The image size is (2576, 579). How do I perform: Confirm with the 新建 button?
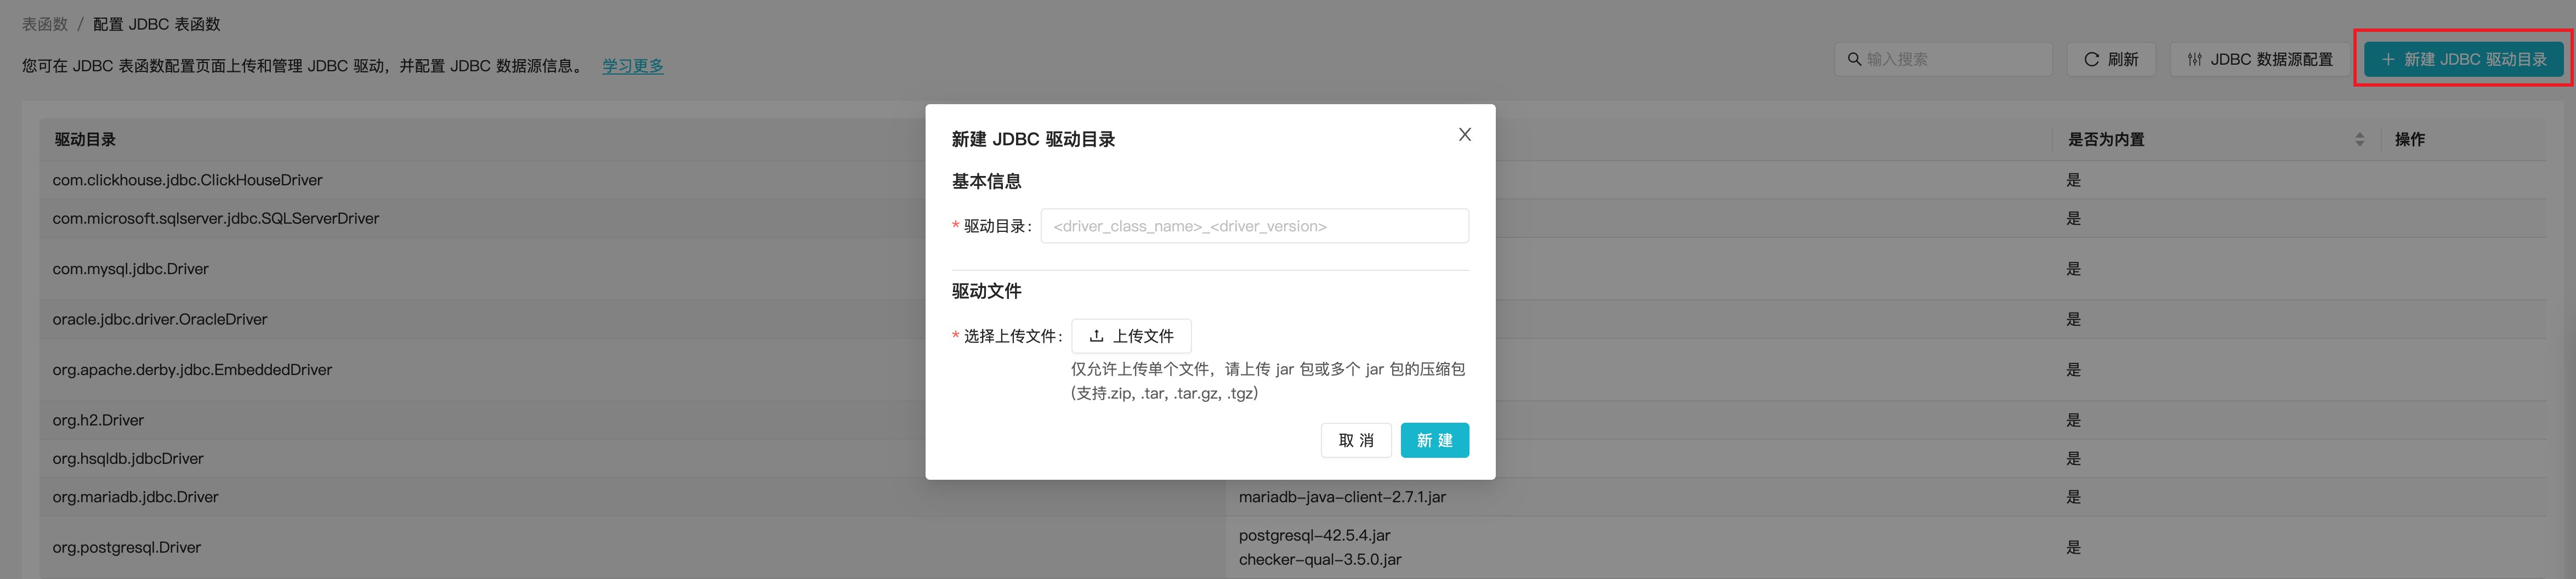[1434, 440]
